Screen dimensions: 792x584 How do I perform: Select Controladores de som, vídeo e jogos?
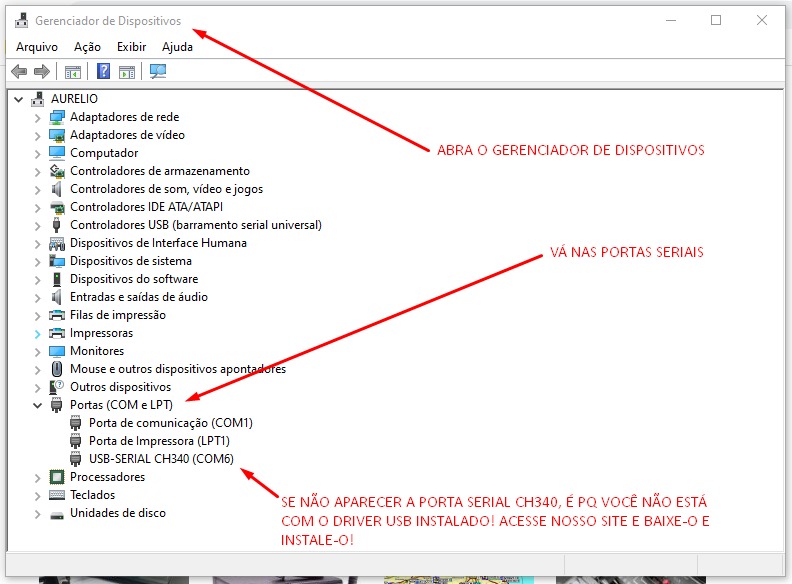166,189
